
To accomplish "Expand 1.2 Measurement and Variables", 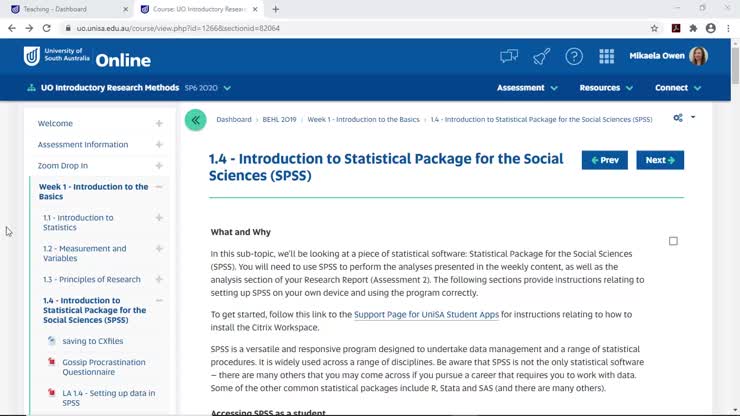I will pyautogui.click(x=159, y=248).
